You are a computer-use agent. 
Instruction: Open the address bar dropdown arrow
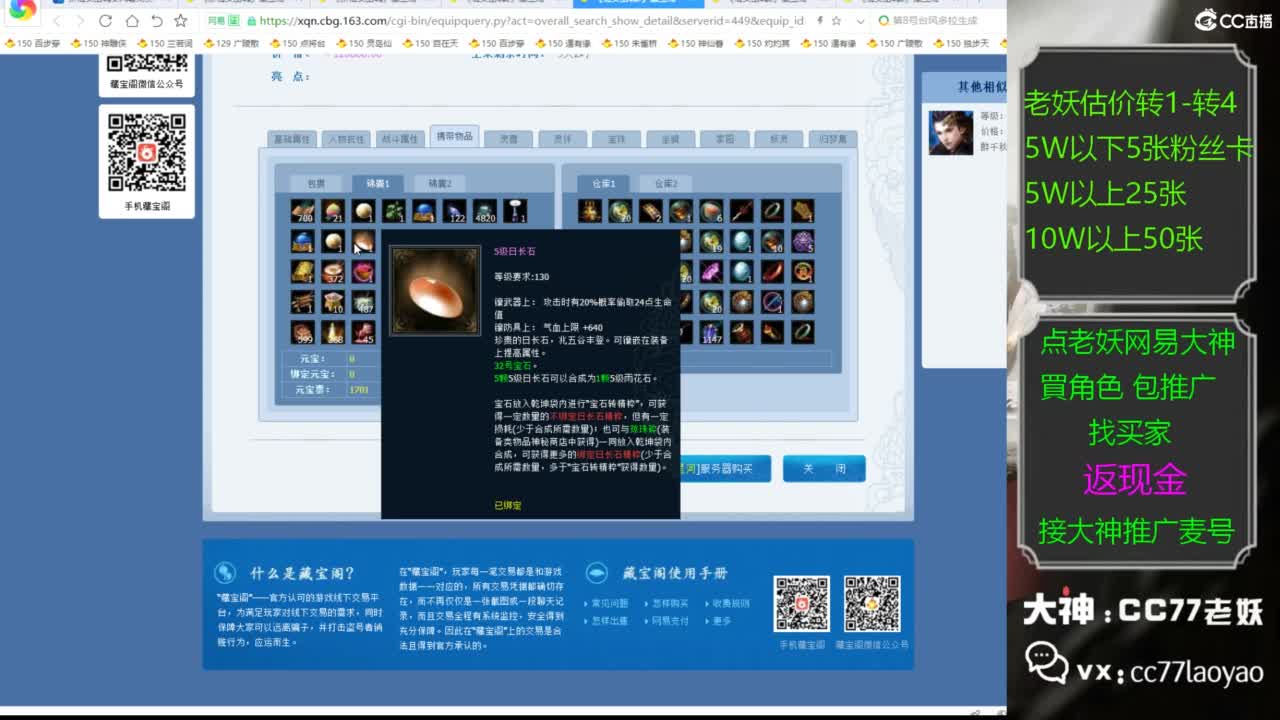862,21
